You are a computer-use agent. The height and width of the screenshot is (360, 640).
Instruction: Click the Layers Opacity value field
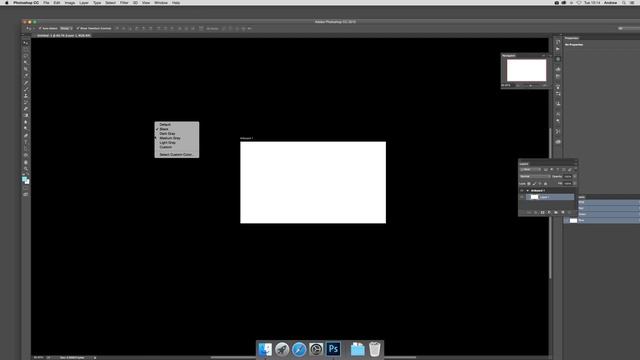568,176
